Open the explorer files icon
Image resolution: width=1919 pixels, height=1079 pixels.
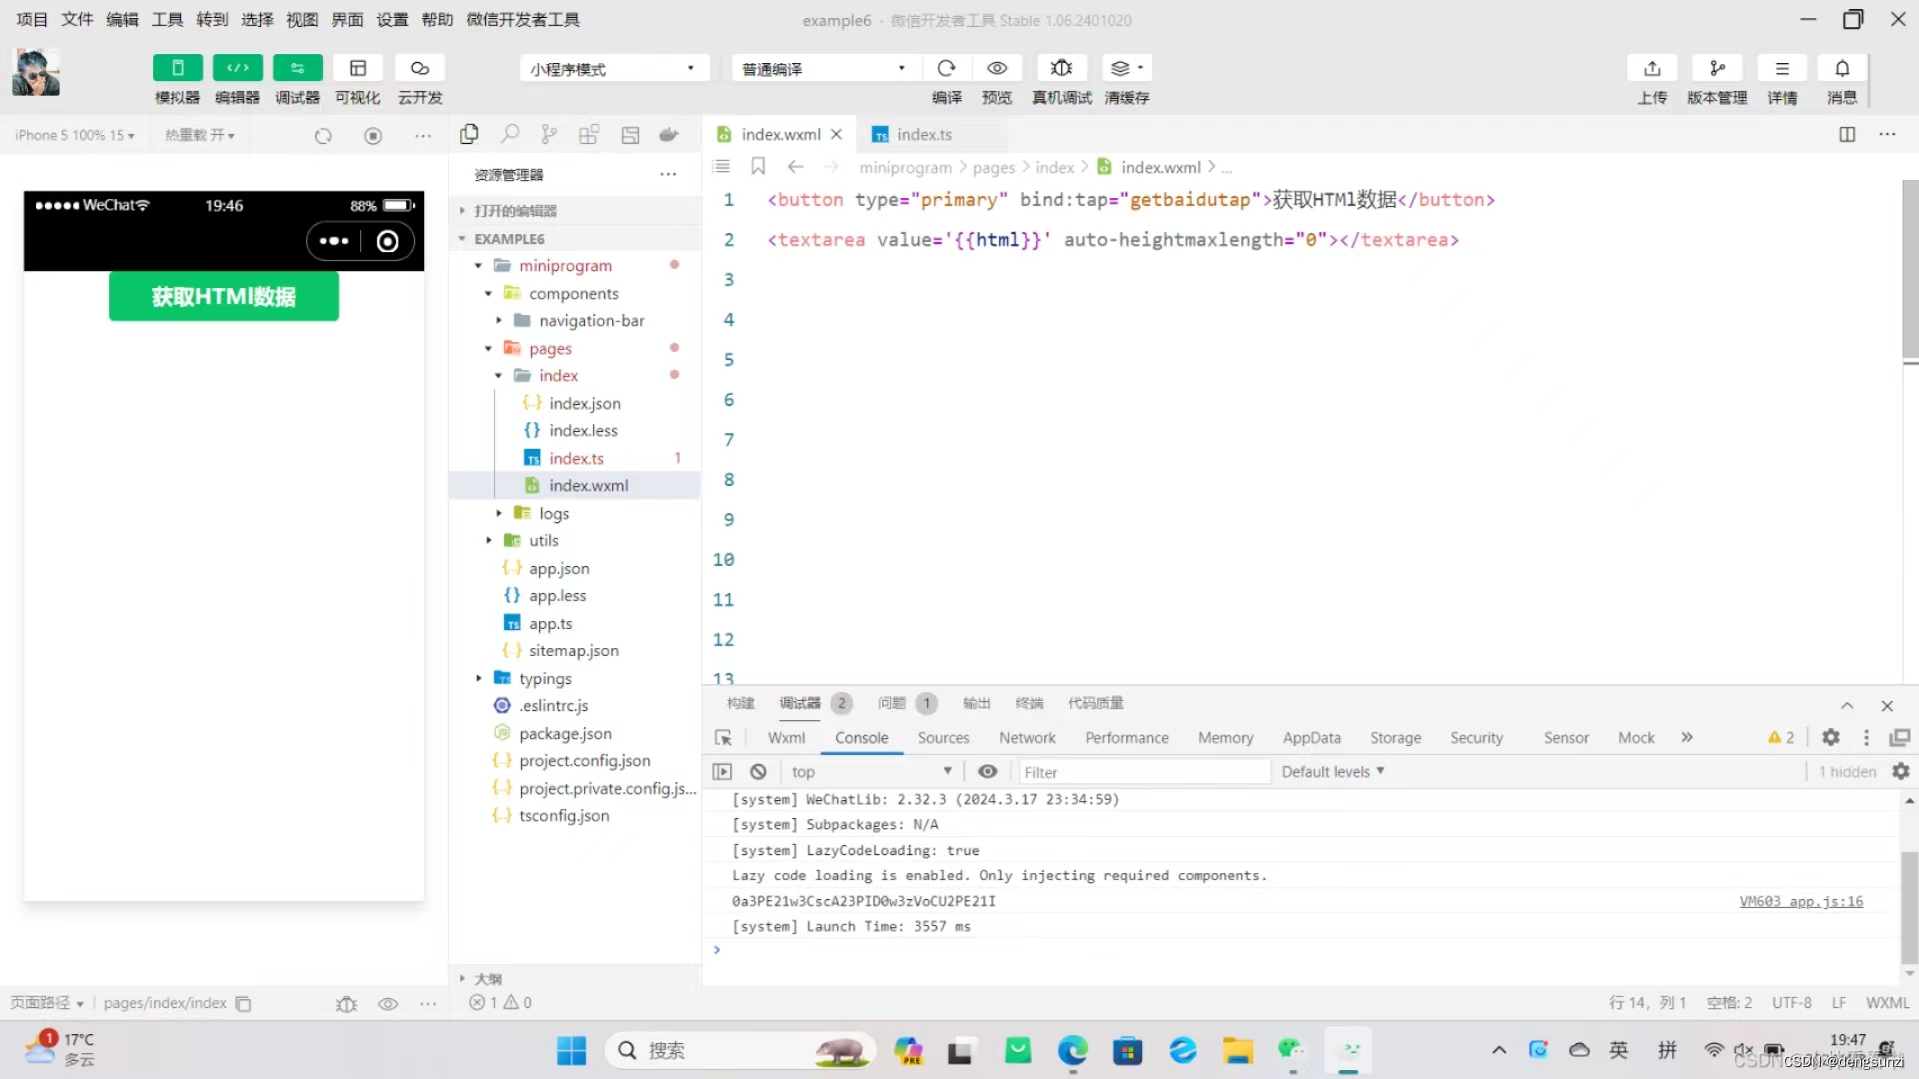tap(469, 134)
